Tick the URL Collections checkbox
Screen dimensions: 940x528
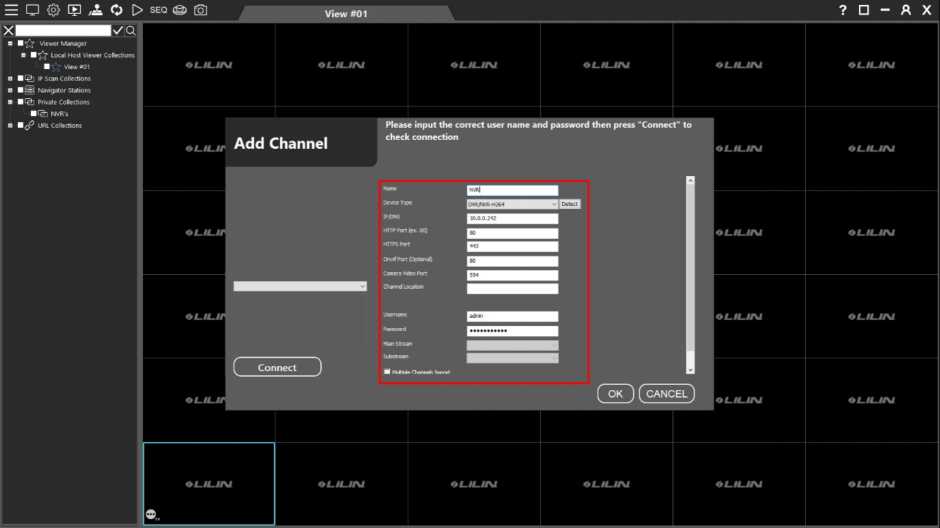20,126
